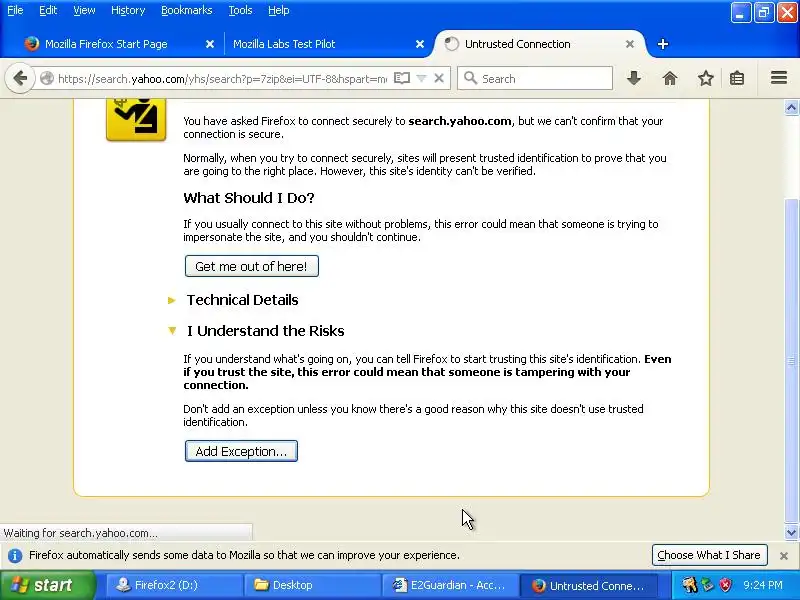The image size is (800, 600).
Task: Close the Untrusted Connection tab
Action: tap(630, 44)
